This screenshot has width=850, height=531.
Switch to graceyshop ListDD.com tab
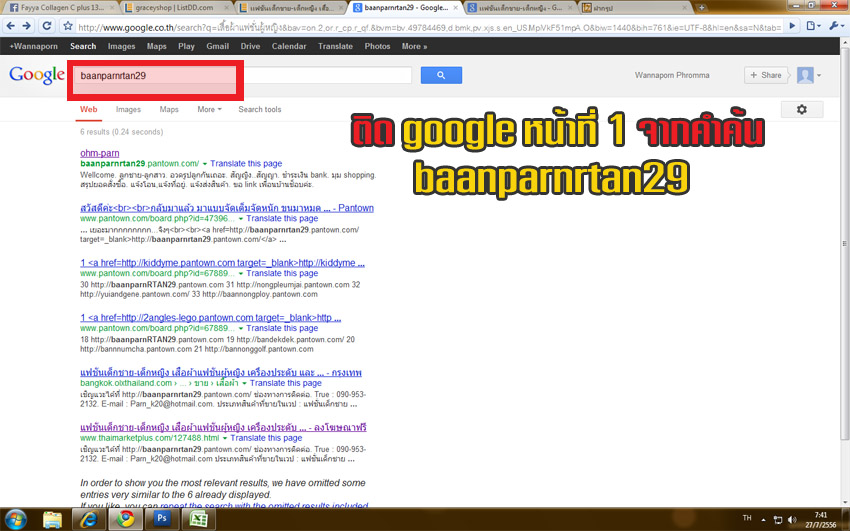click(176, 8)
